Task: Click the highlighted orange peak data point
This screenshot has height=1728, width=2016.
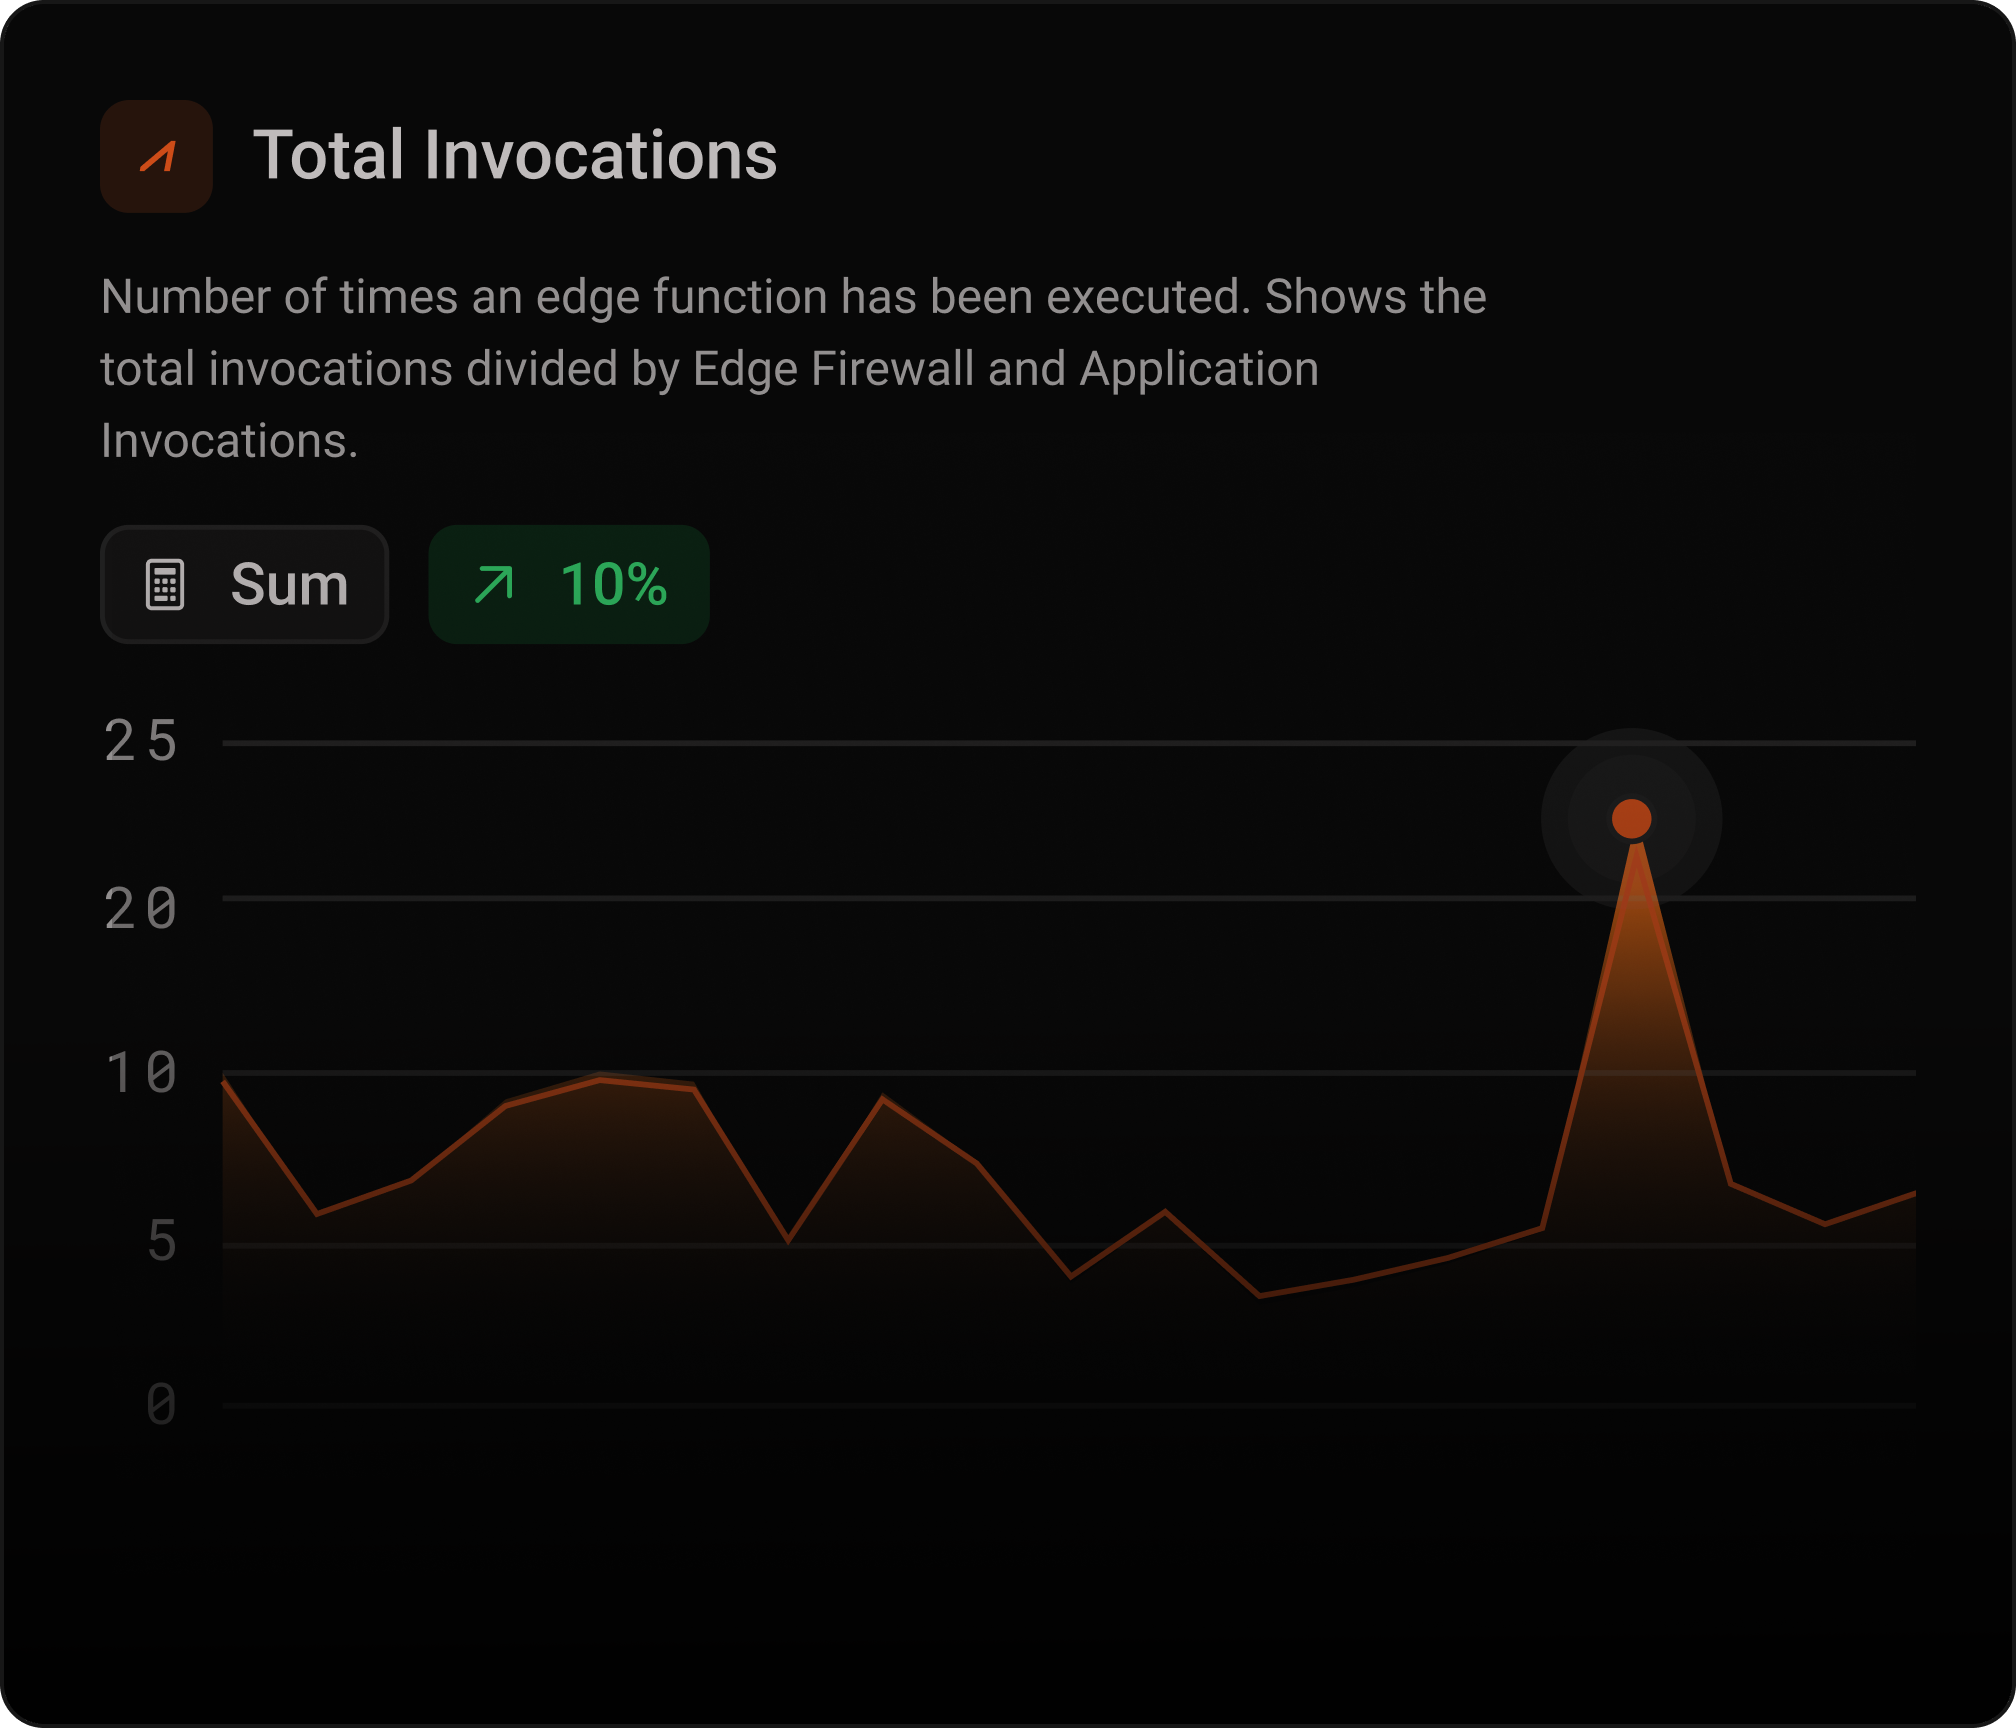Action: click(1631, 819)
